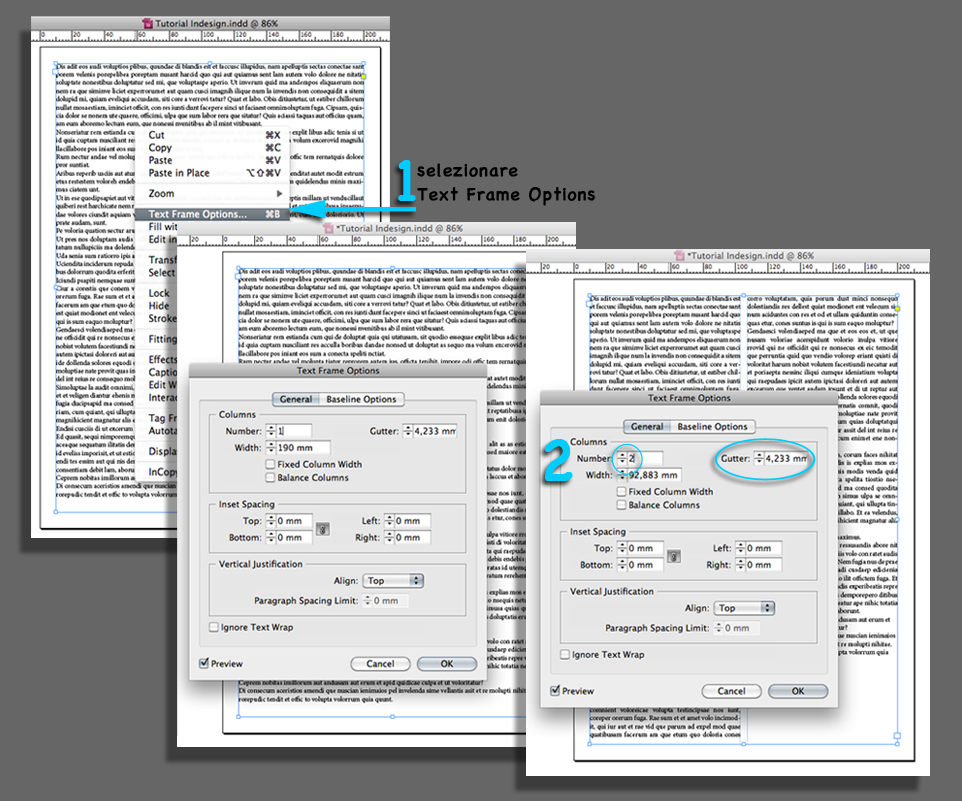Open the Align dropdown in the first dialog
Image resolution: width=962 pixels, height=801 pixels.
coord(395,579)
